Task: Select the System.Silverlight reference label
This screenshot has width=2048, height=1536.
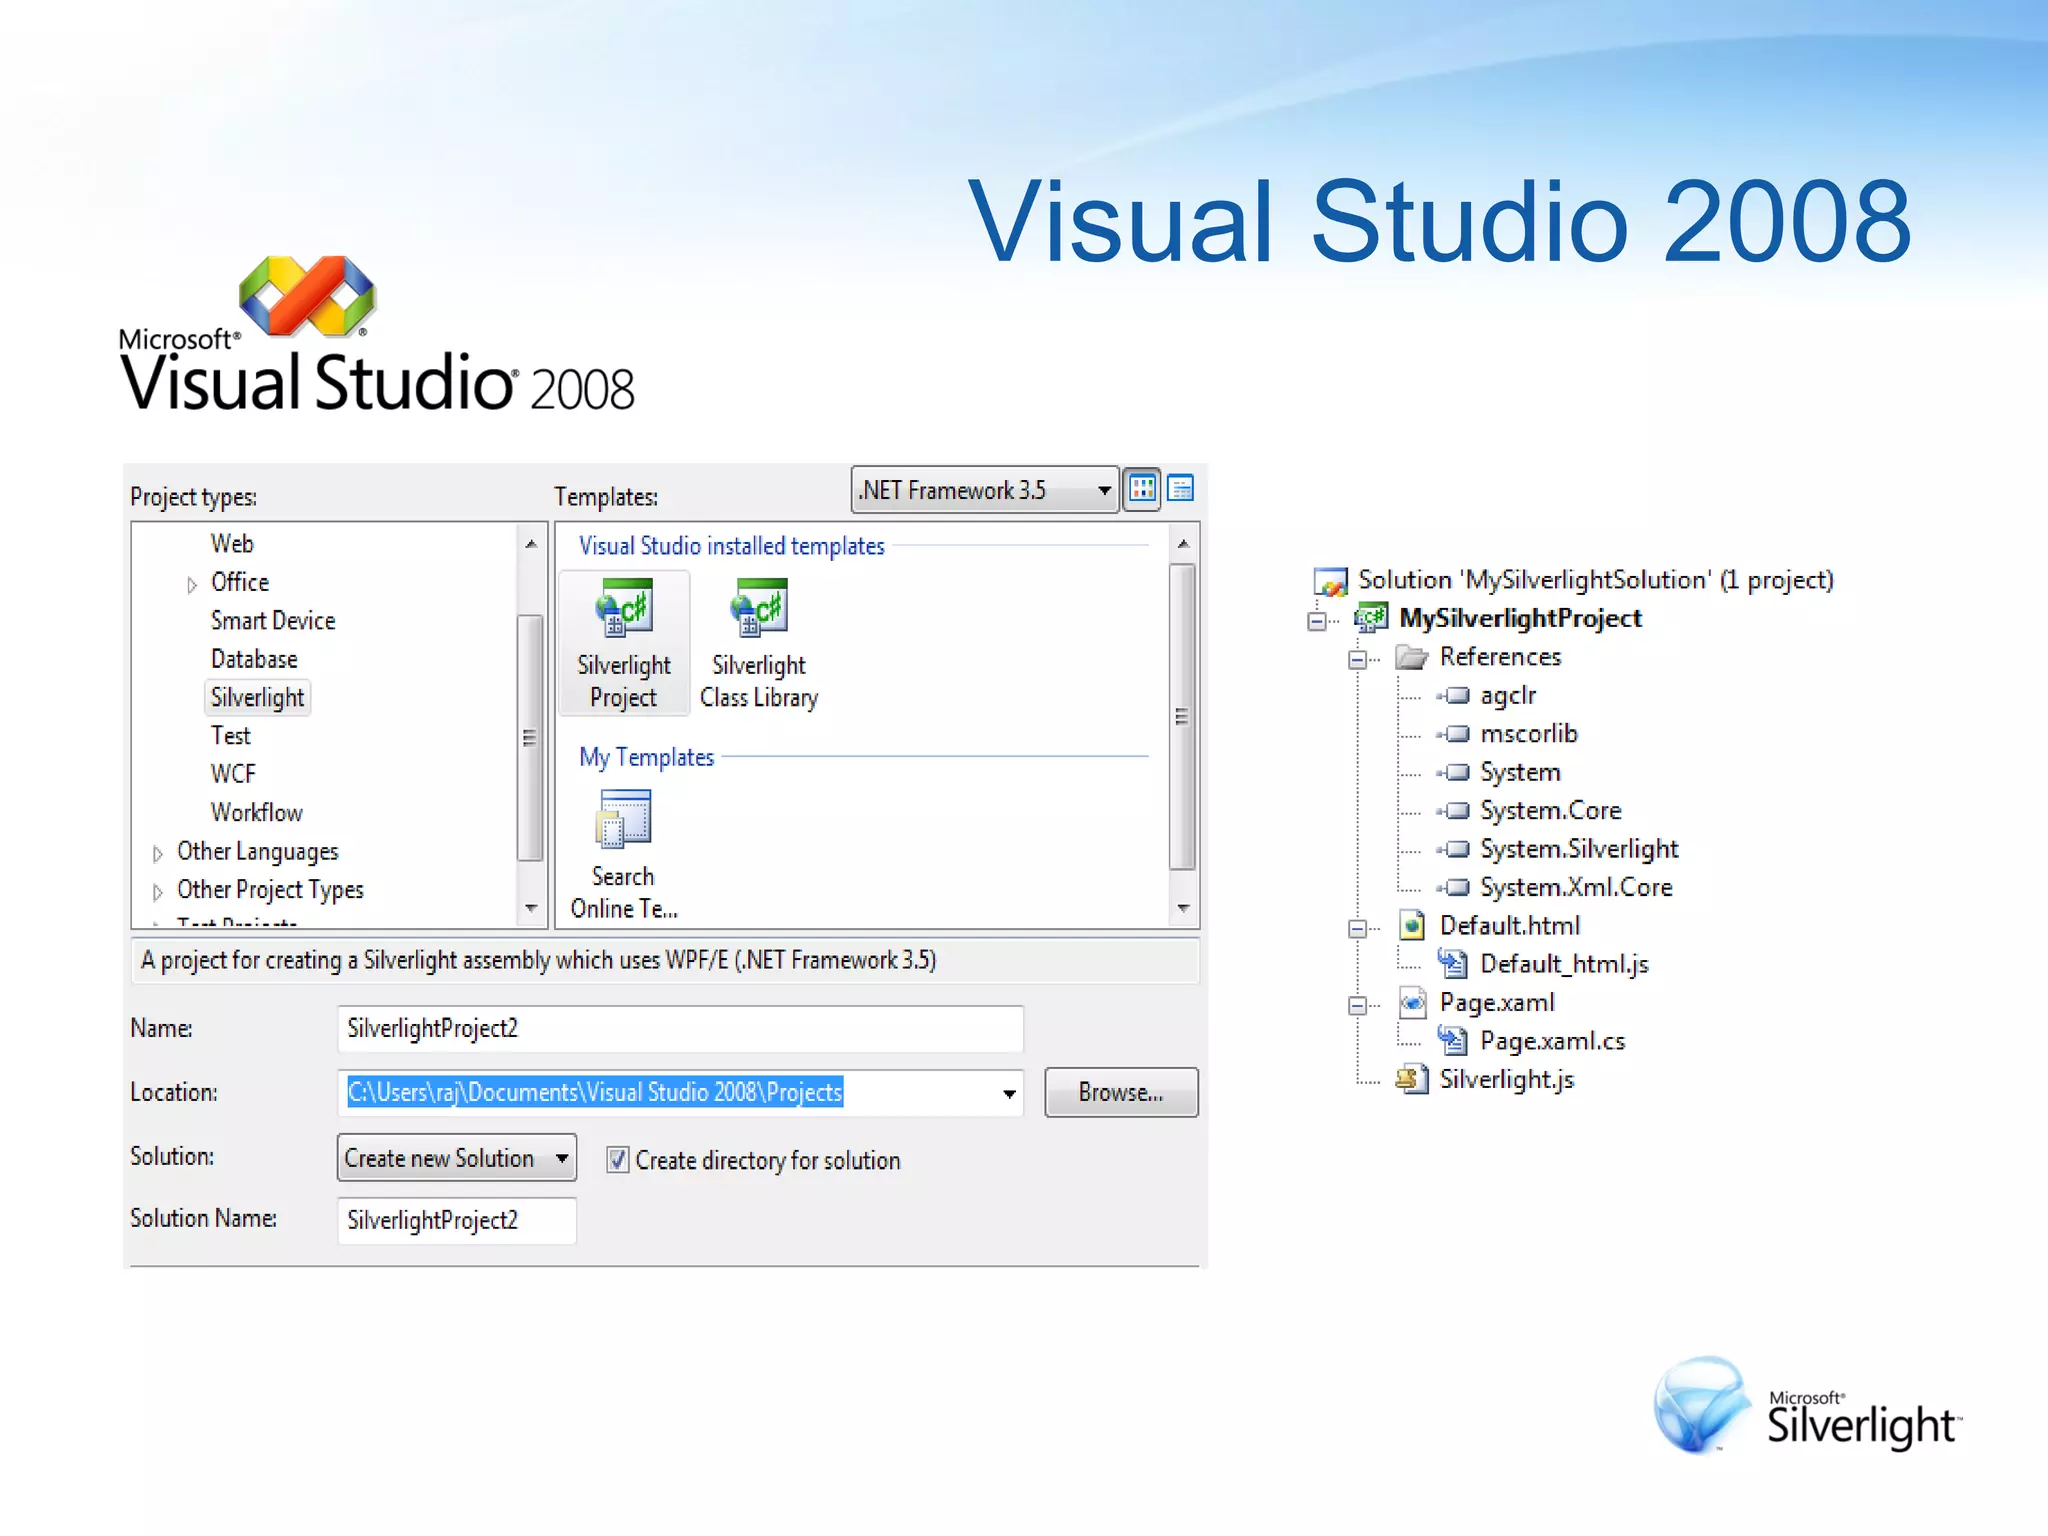Action: pyautogui.click(x=1579, y=849)
